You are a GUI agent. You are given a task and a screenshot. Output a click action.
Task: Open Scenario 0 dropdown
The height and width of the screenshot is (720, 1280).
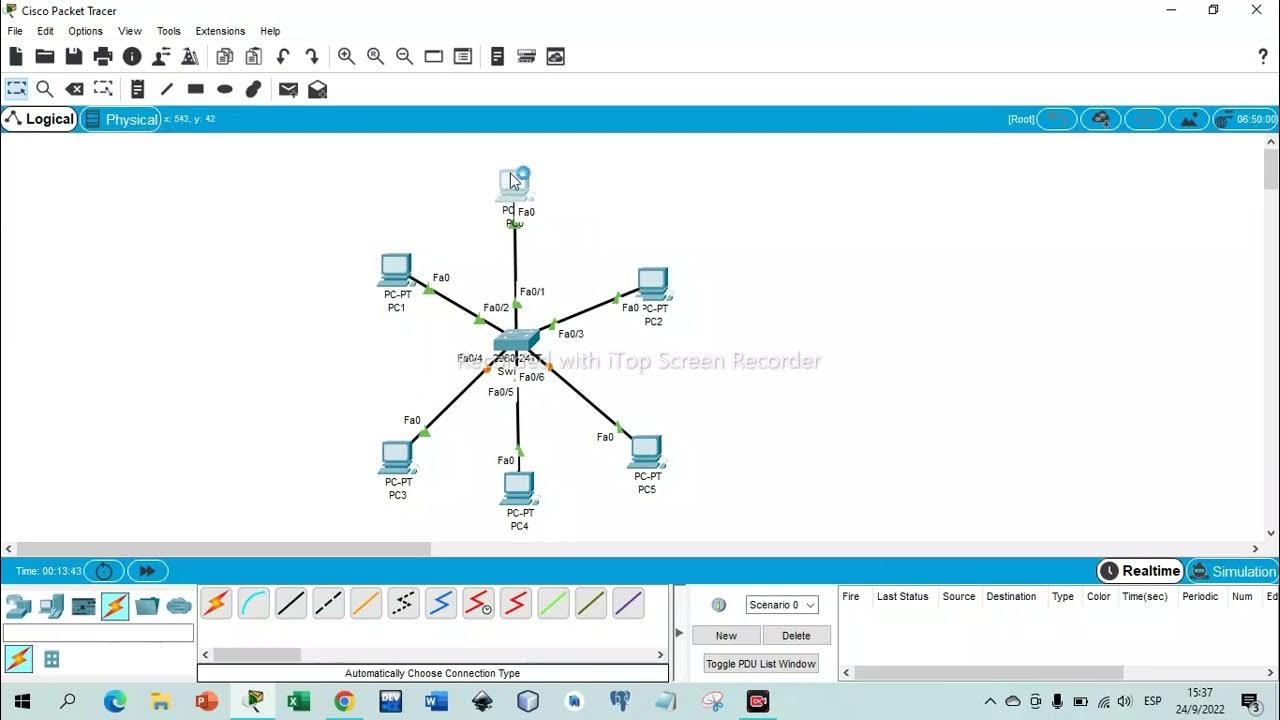tap(782, 605)
